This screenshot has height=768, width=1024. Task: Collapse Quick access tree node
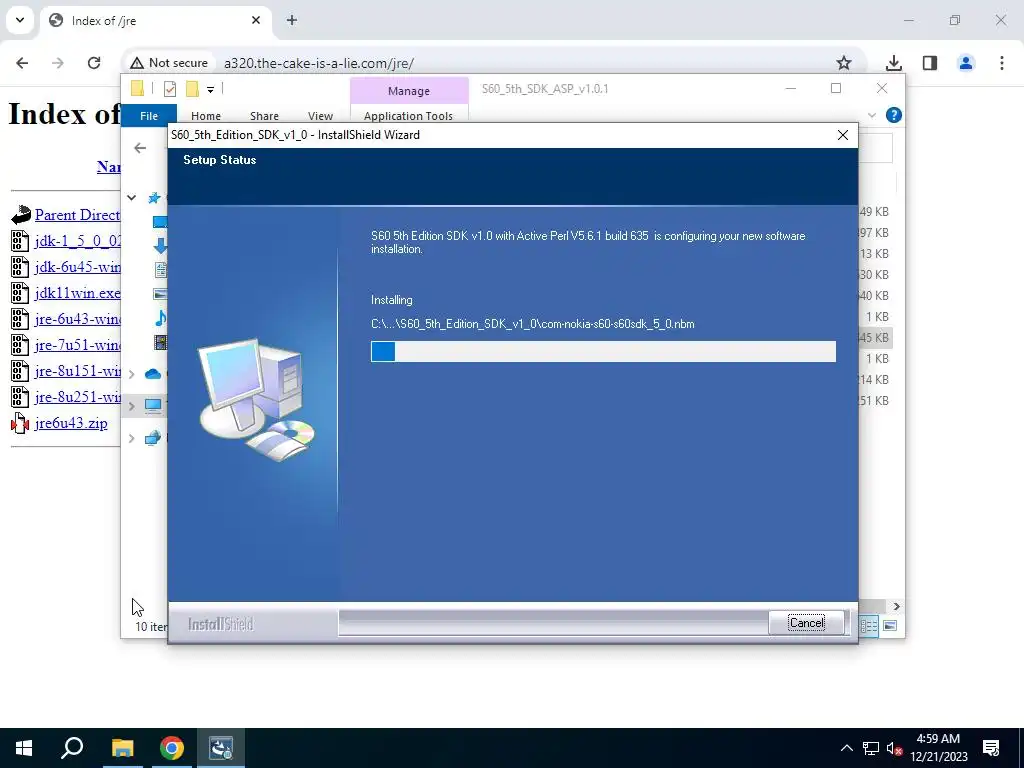(131, 197)
